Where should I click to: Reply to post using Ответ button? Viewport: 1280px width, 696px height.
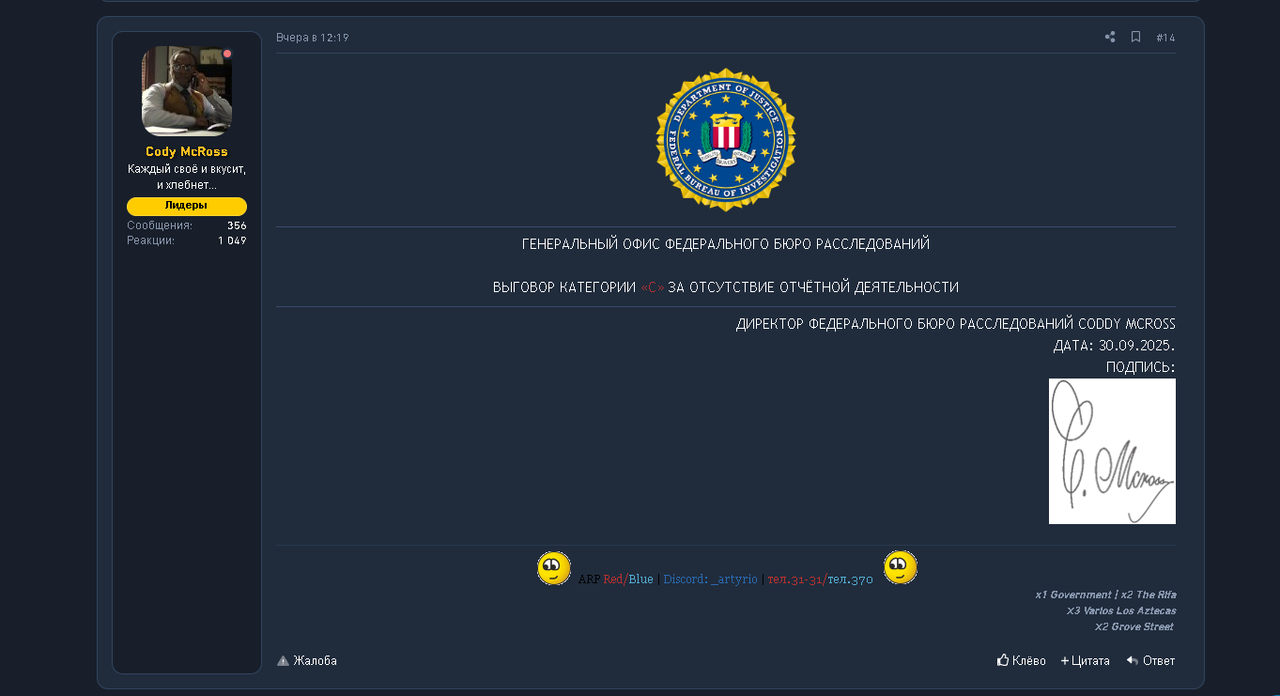pyautogui.click(x=1151, y=661)
